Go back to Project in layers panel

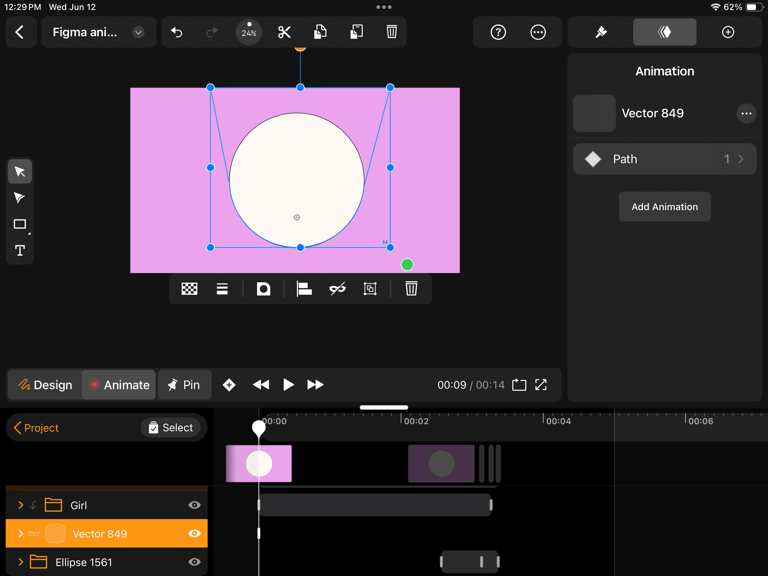point(36,428)
